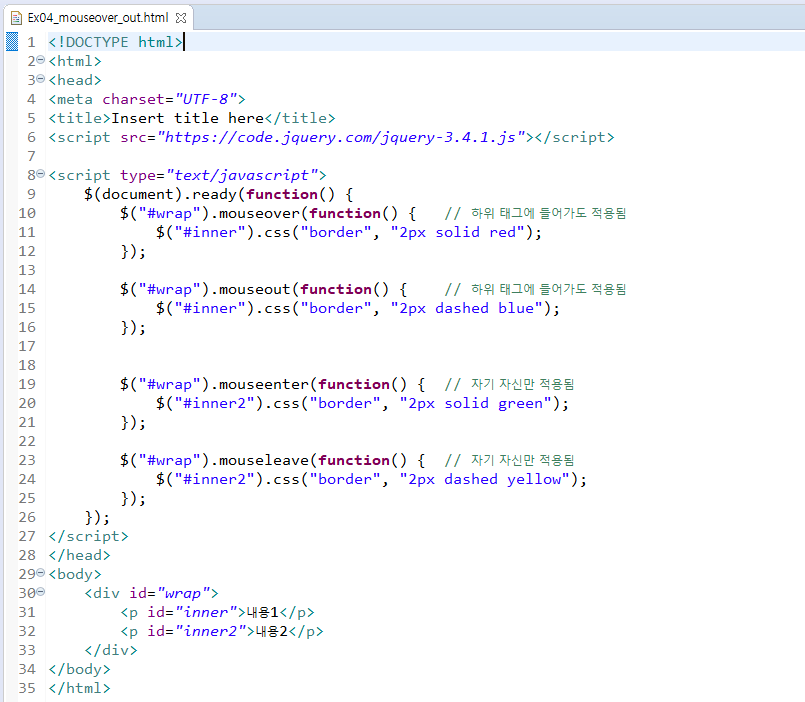Click the mouseleave method name on line 23
805x702 pixels.
click(x=264, y=460)
